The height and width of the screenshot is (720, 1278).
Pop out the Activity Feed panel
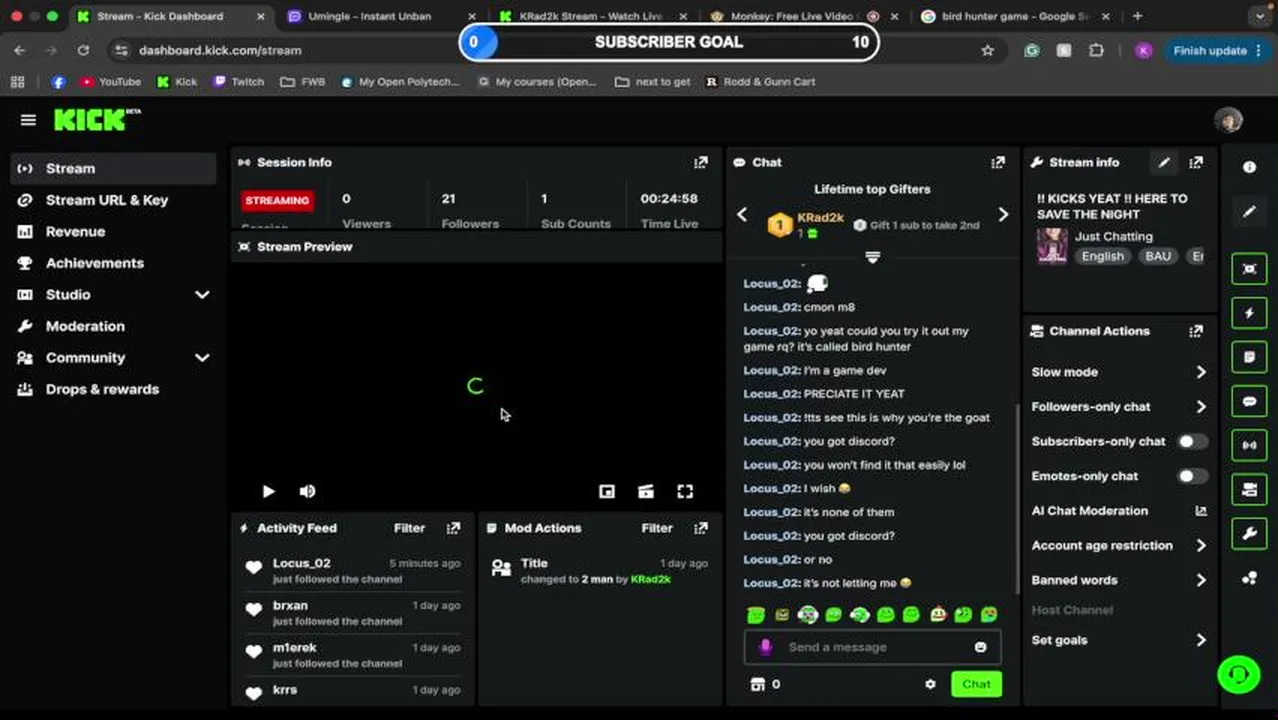click(454, 528)
